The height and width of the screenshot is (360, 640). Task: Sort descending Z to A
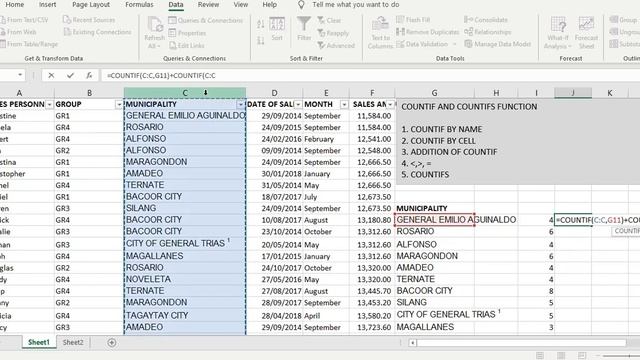pos(260,40)
